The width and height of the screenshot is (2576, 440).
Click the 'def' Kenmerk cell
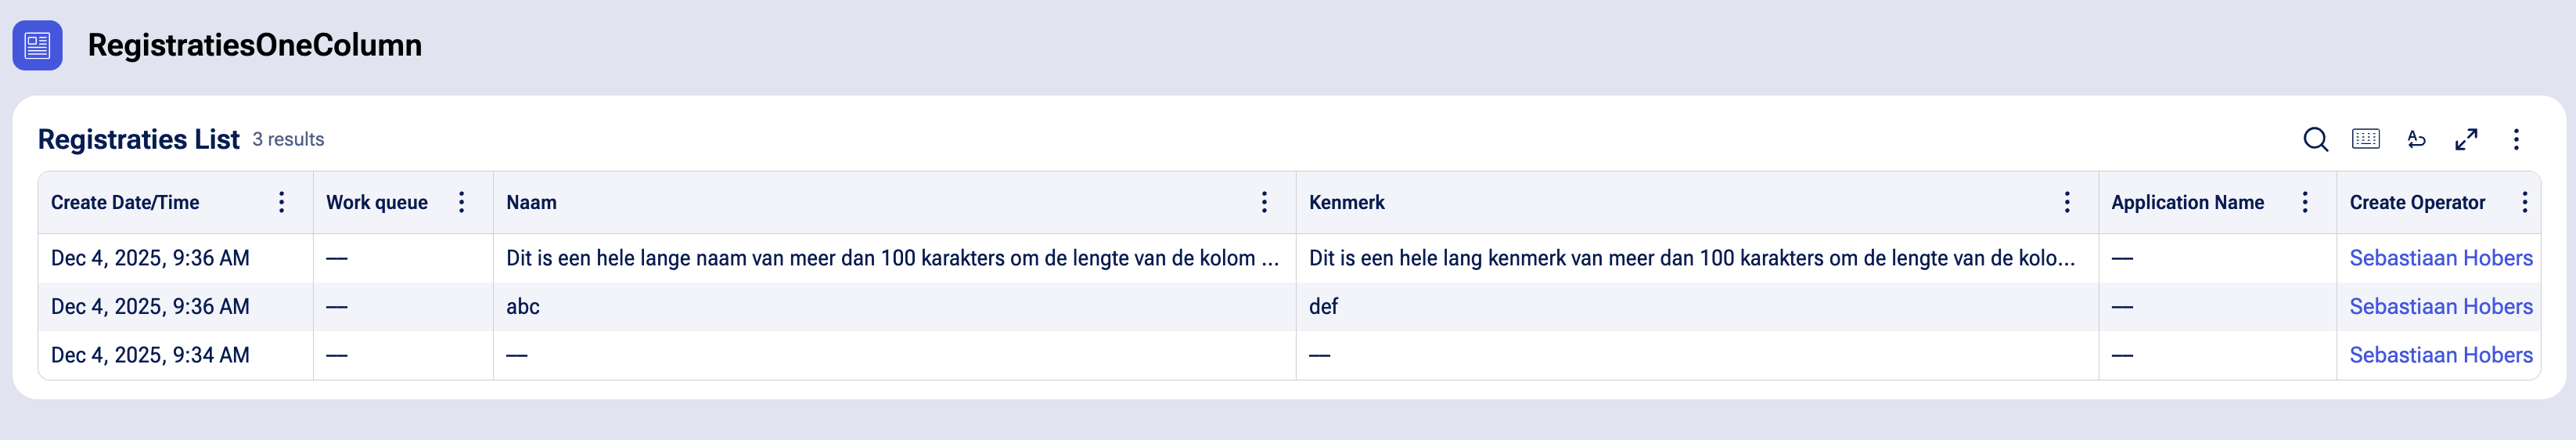tap(1323, 306)
